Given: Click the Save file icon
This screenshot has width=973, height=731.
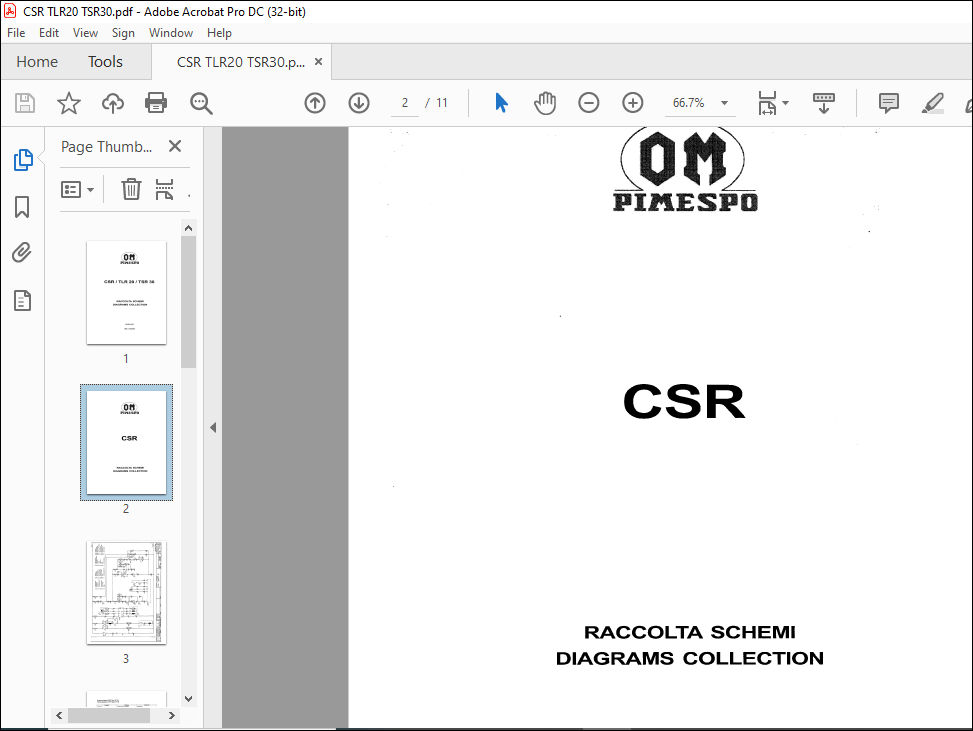Looking at the screenshot, I should tap(25, 103).
